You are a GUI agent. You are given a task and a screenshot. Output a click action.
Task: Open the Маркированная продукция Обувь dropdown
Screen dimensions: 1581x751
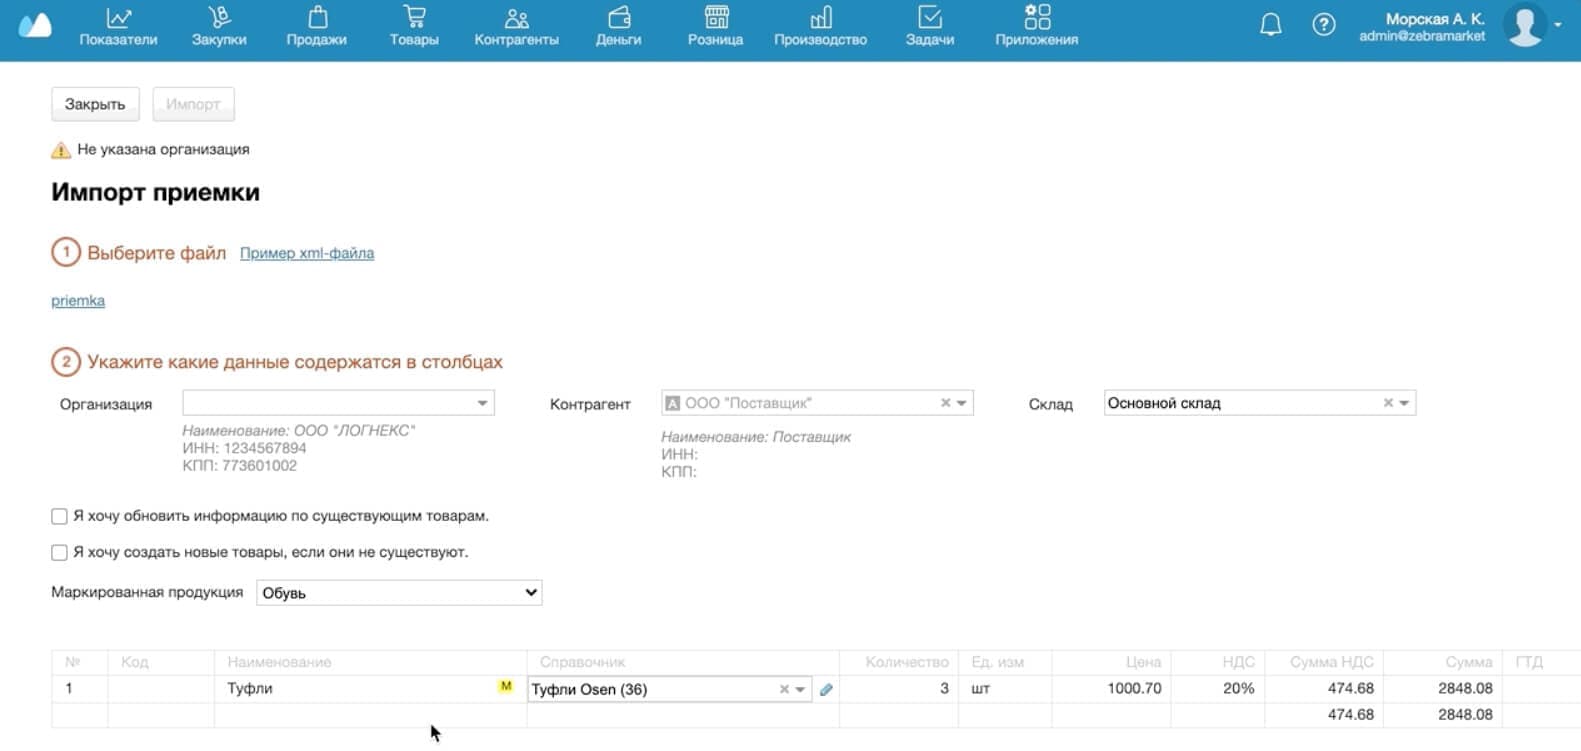pyautogui.click(x=399, y=593)
